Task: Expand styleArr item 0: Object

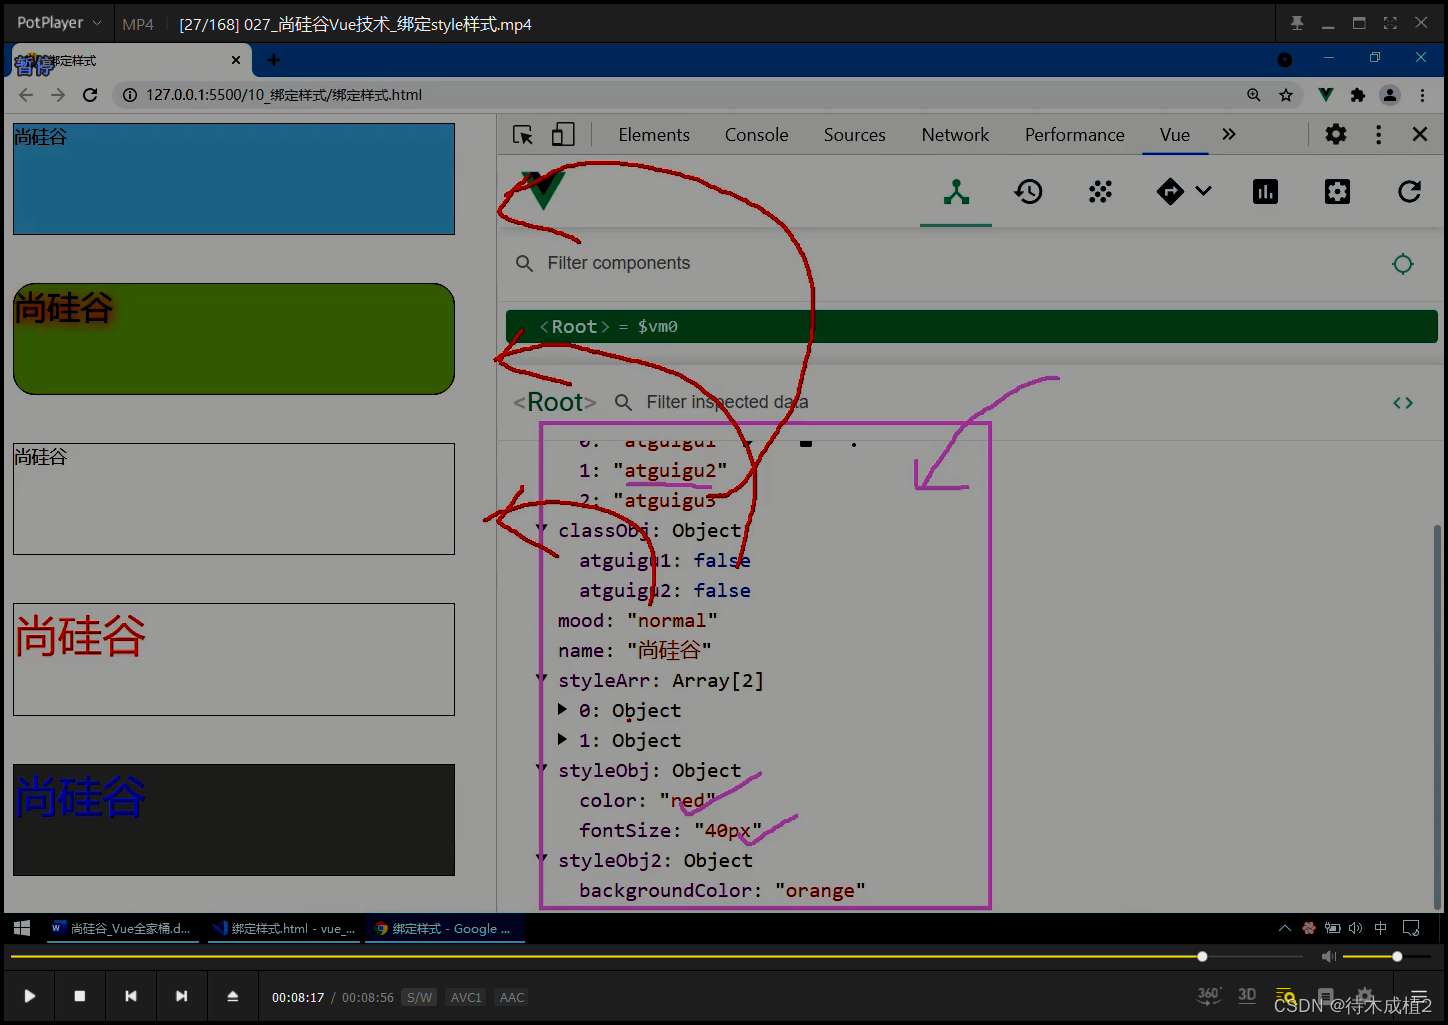Action: pyautogui.click(x=562, y=709)
